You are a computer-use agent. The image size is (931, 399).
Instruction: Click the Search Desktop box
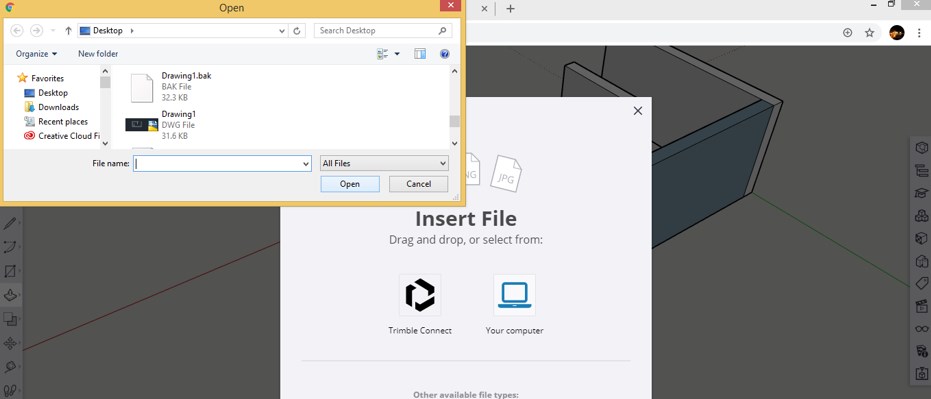click(382, 30)
